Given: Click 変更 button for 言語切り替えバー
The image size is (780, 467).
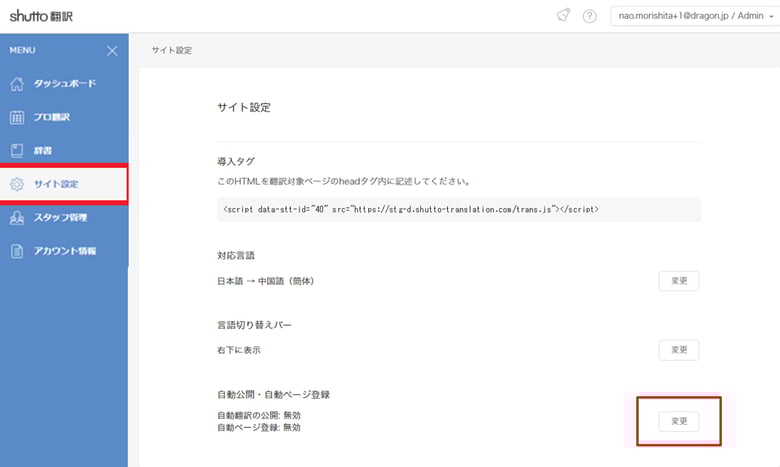Looking at the screenshot, I should [679, 350].
